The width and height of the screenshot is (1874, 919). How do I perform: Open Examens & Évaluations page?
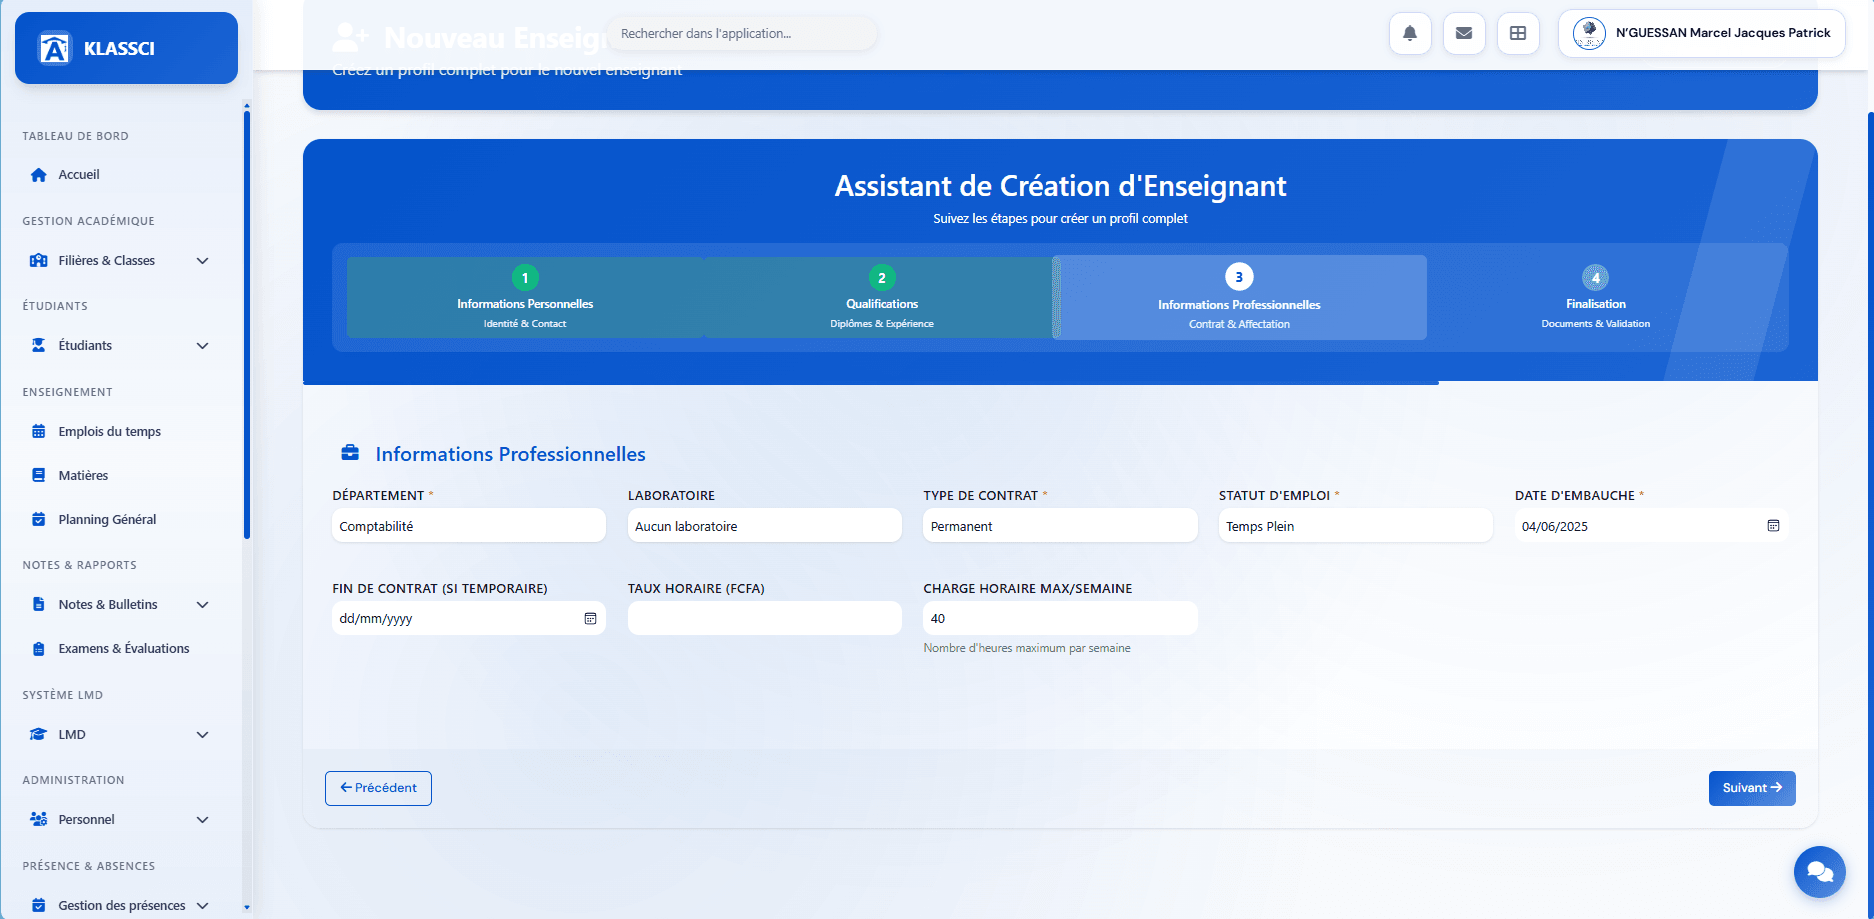(x=122, y=649)
